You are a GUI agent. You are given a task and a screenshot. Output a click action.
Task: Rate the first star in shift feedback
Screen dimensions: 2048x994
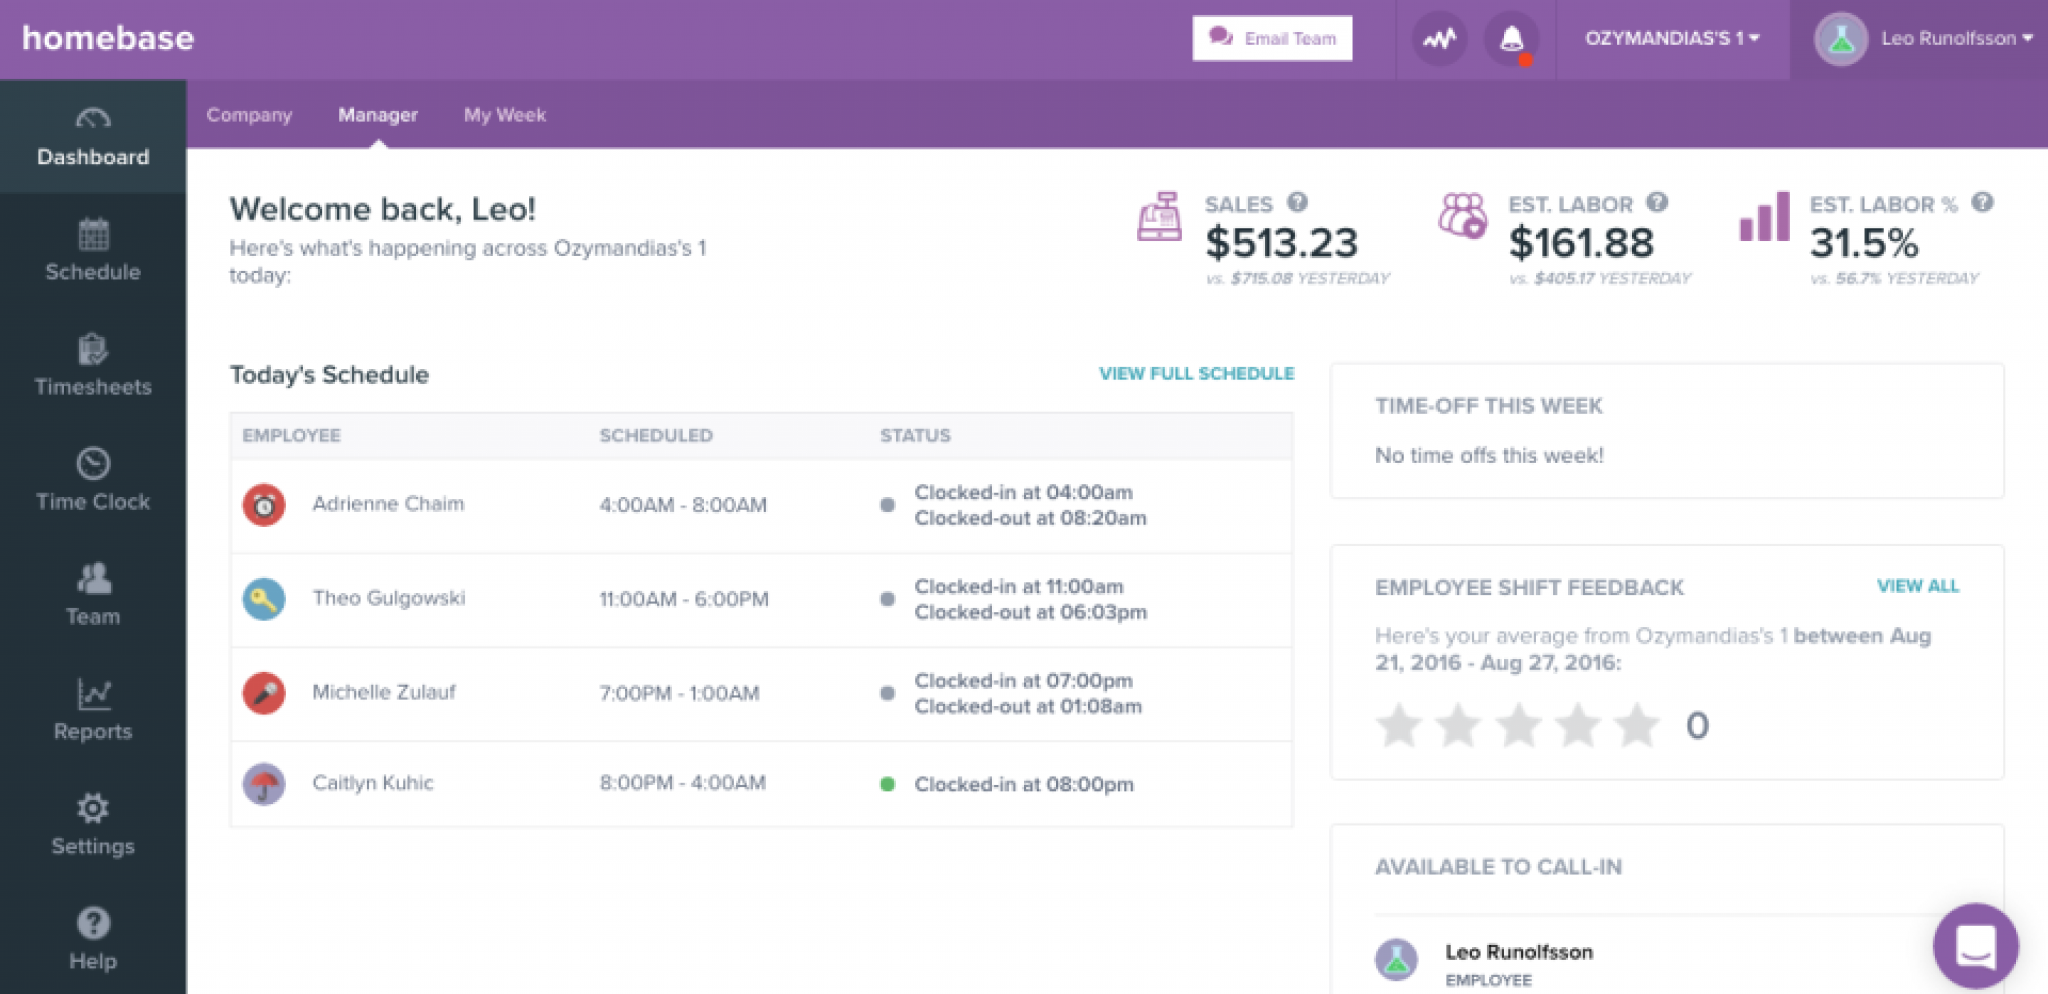[1399, 725]
